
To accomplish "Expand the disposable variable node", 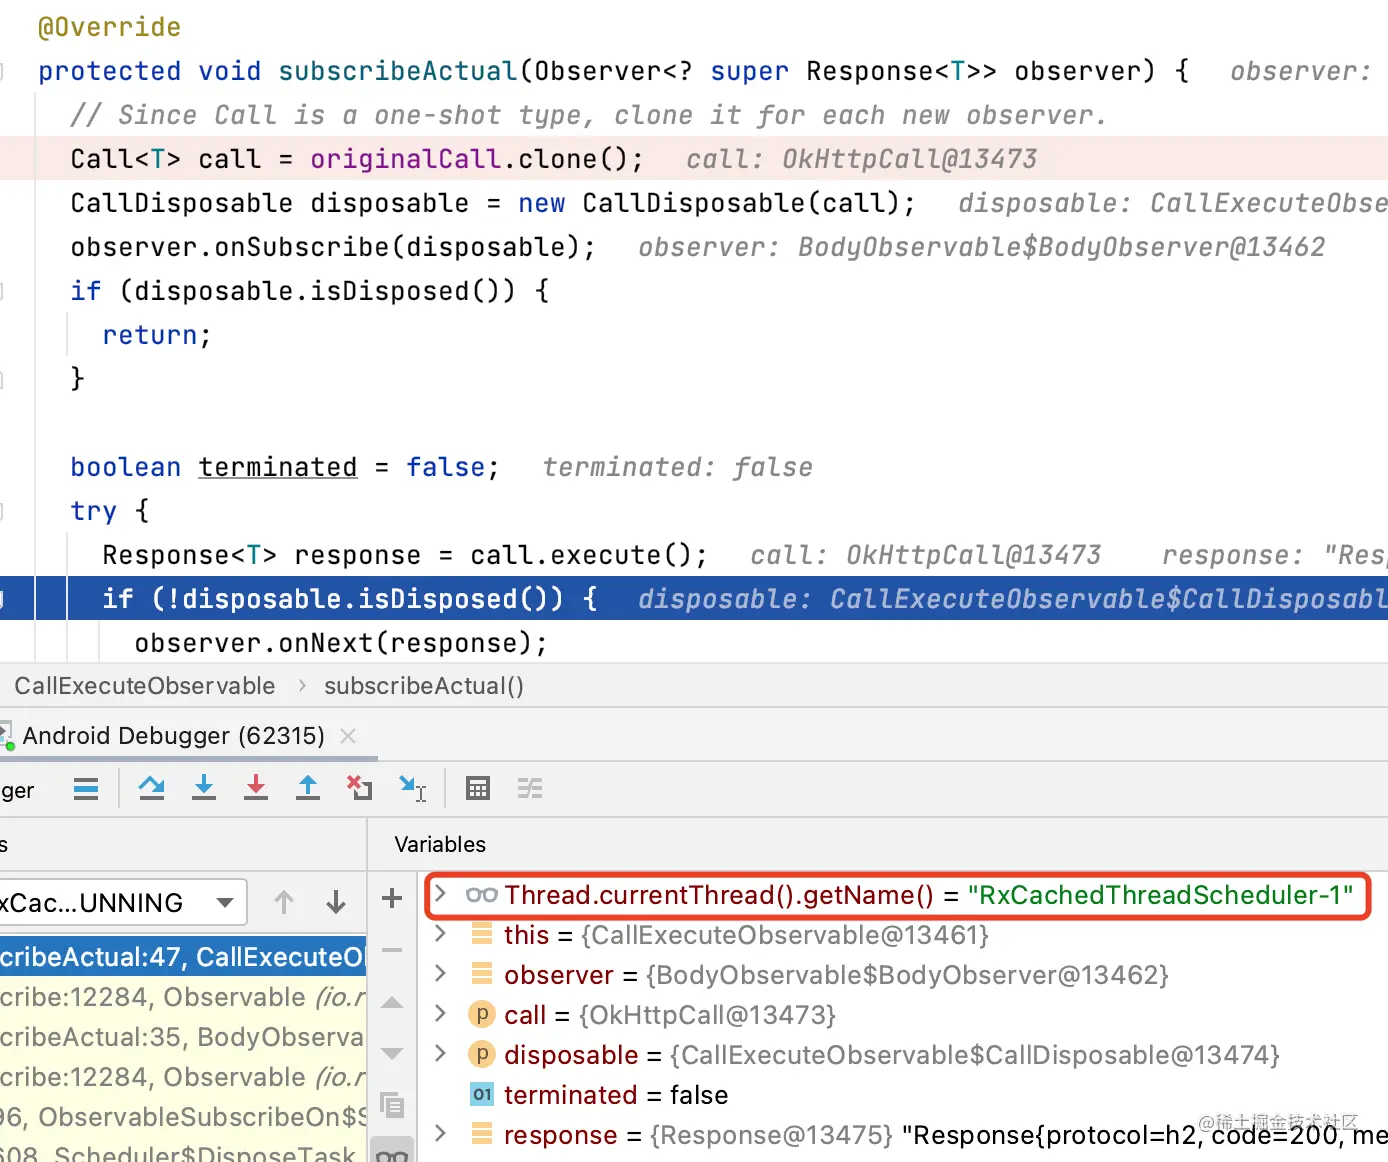I will (x=441, y=1054).
